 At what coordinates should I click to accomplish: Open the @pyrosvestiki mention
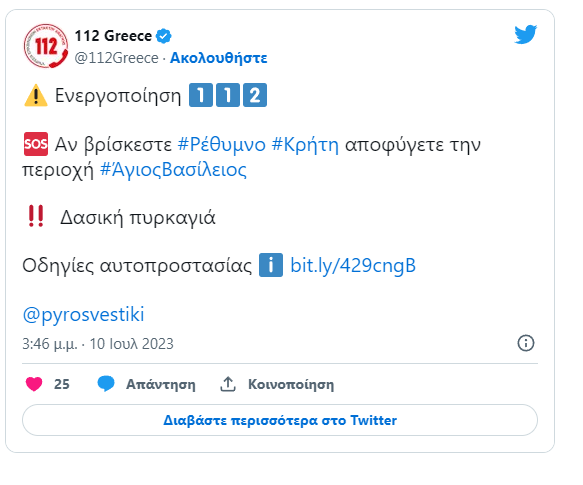83,315
